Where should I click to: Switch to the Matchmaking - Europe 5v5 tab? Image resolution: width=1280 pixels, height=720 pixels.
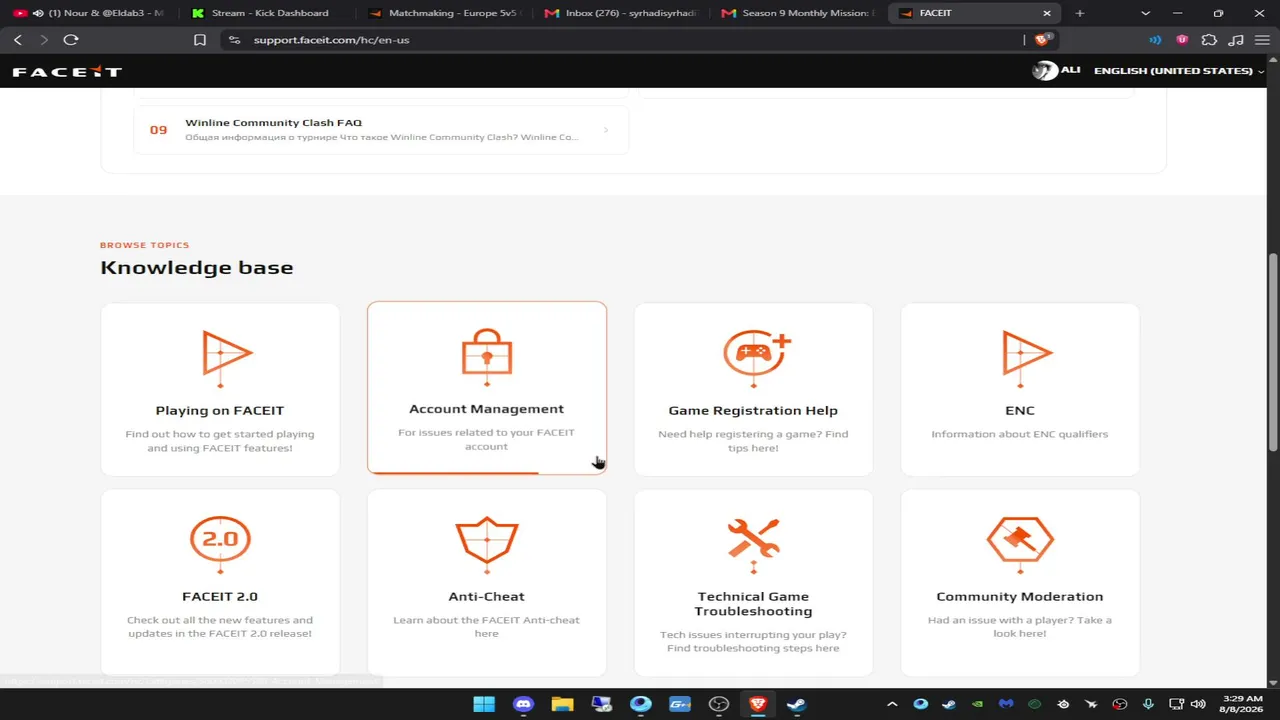click(444, 13)
